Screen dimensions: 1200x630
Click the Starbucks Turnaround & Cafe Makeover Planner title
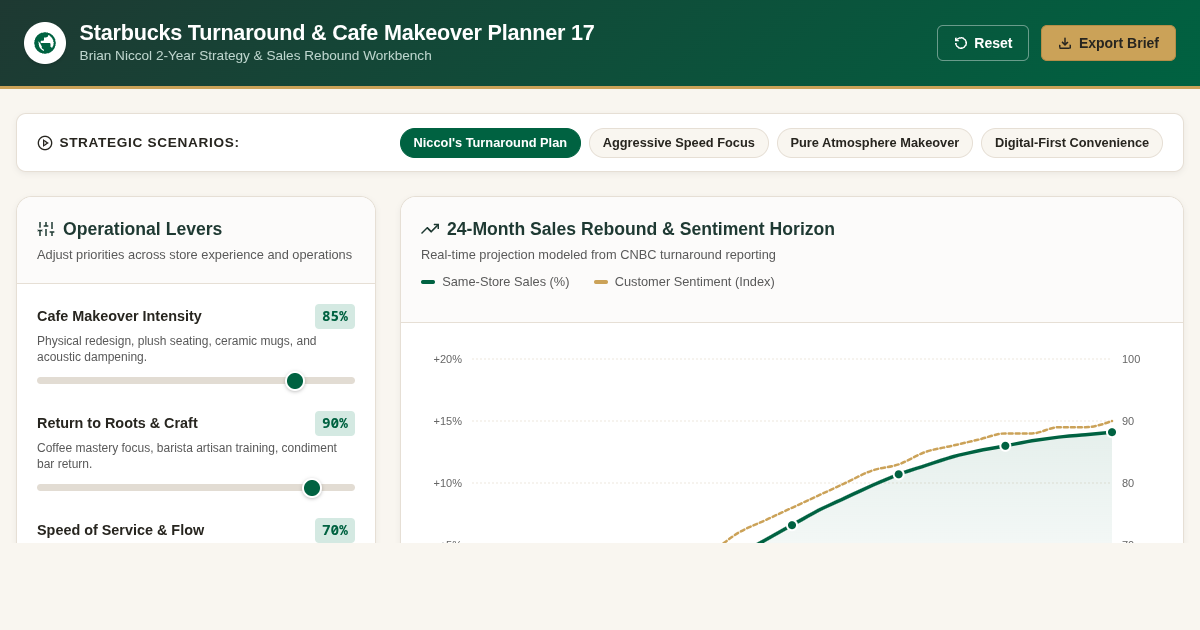click(x=337, y=33)
